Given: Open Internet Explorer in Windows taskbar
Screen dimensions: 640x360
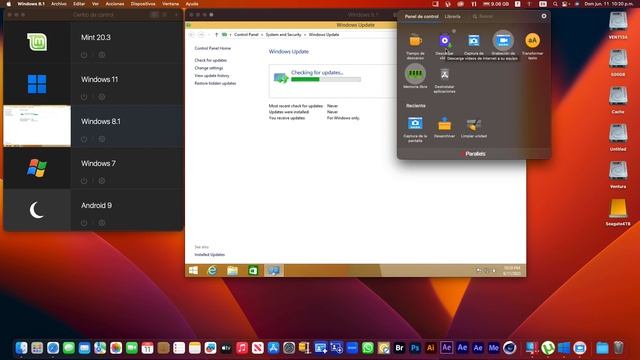Looking at the screenshot, I should [212, 270].
